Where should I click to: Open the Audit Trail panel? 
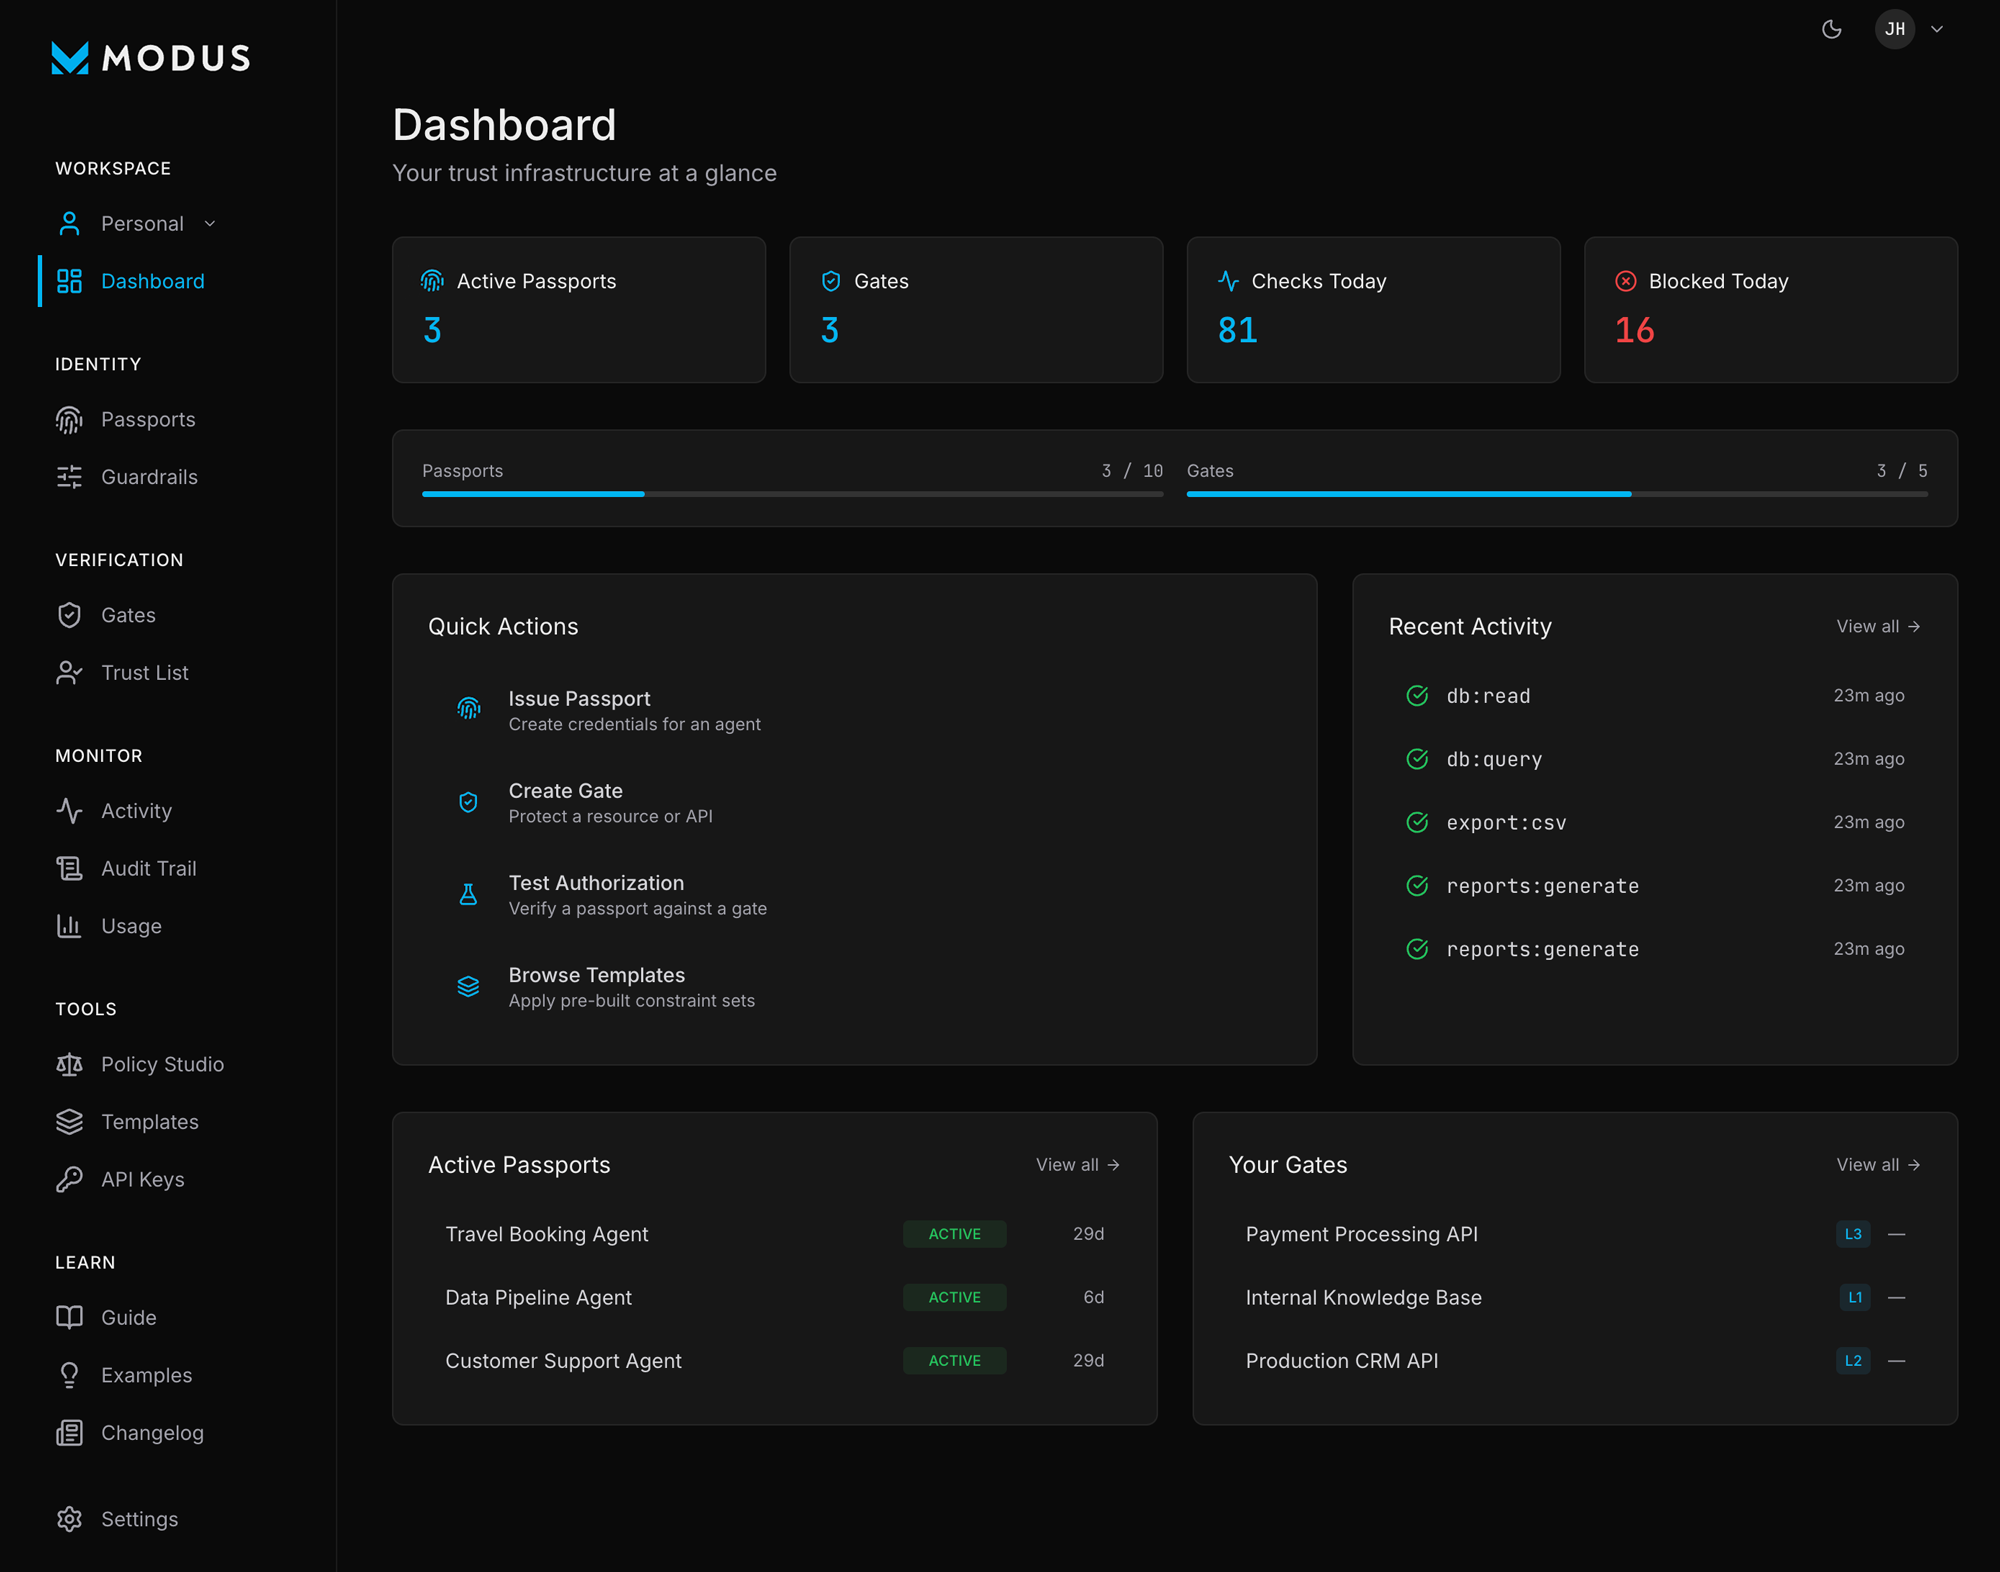[x=148, y=868]
